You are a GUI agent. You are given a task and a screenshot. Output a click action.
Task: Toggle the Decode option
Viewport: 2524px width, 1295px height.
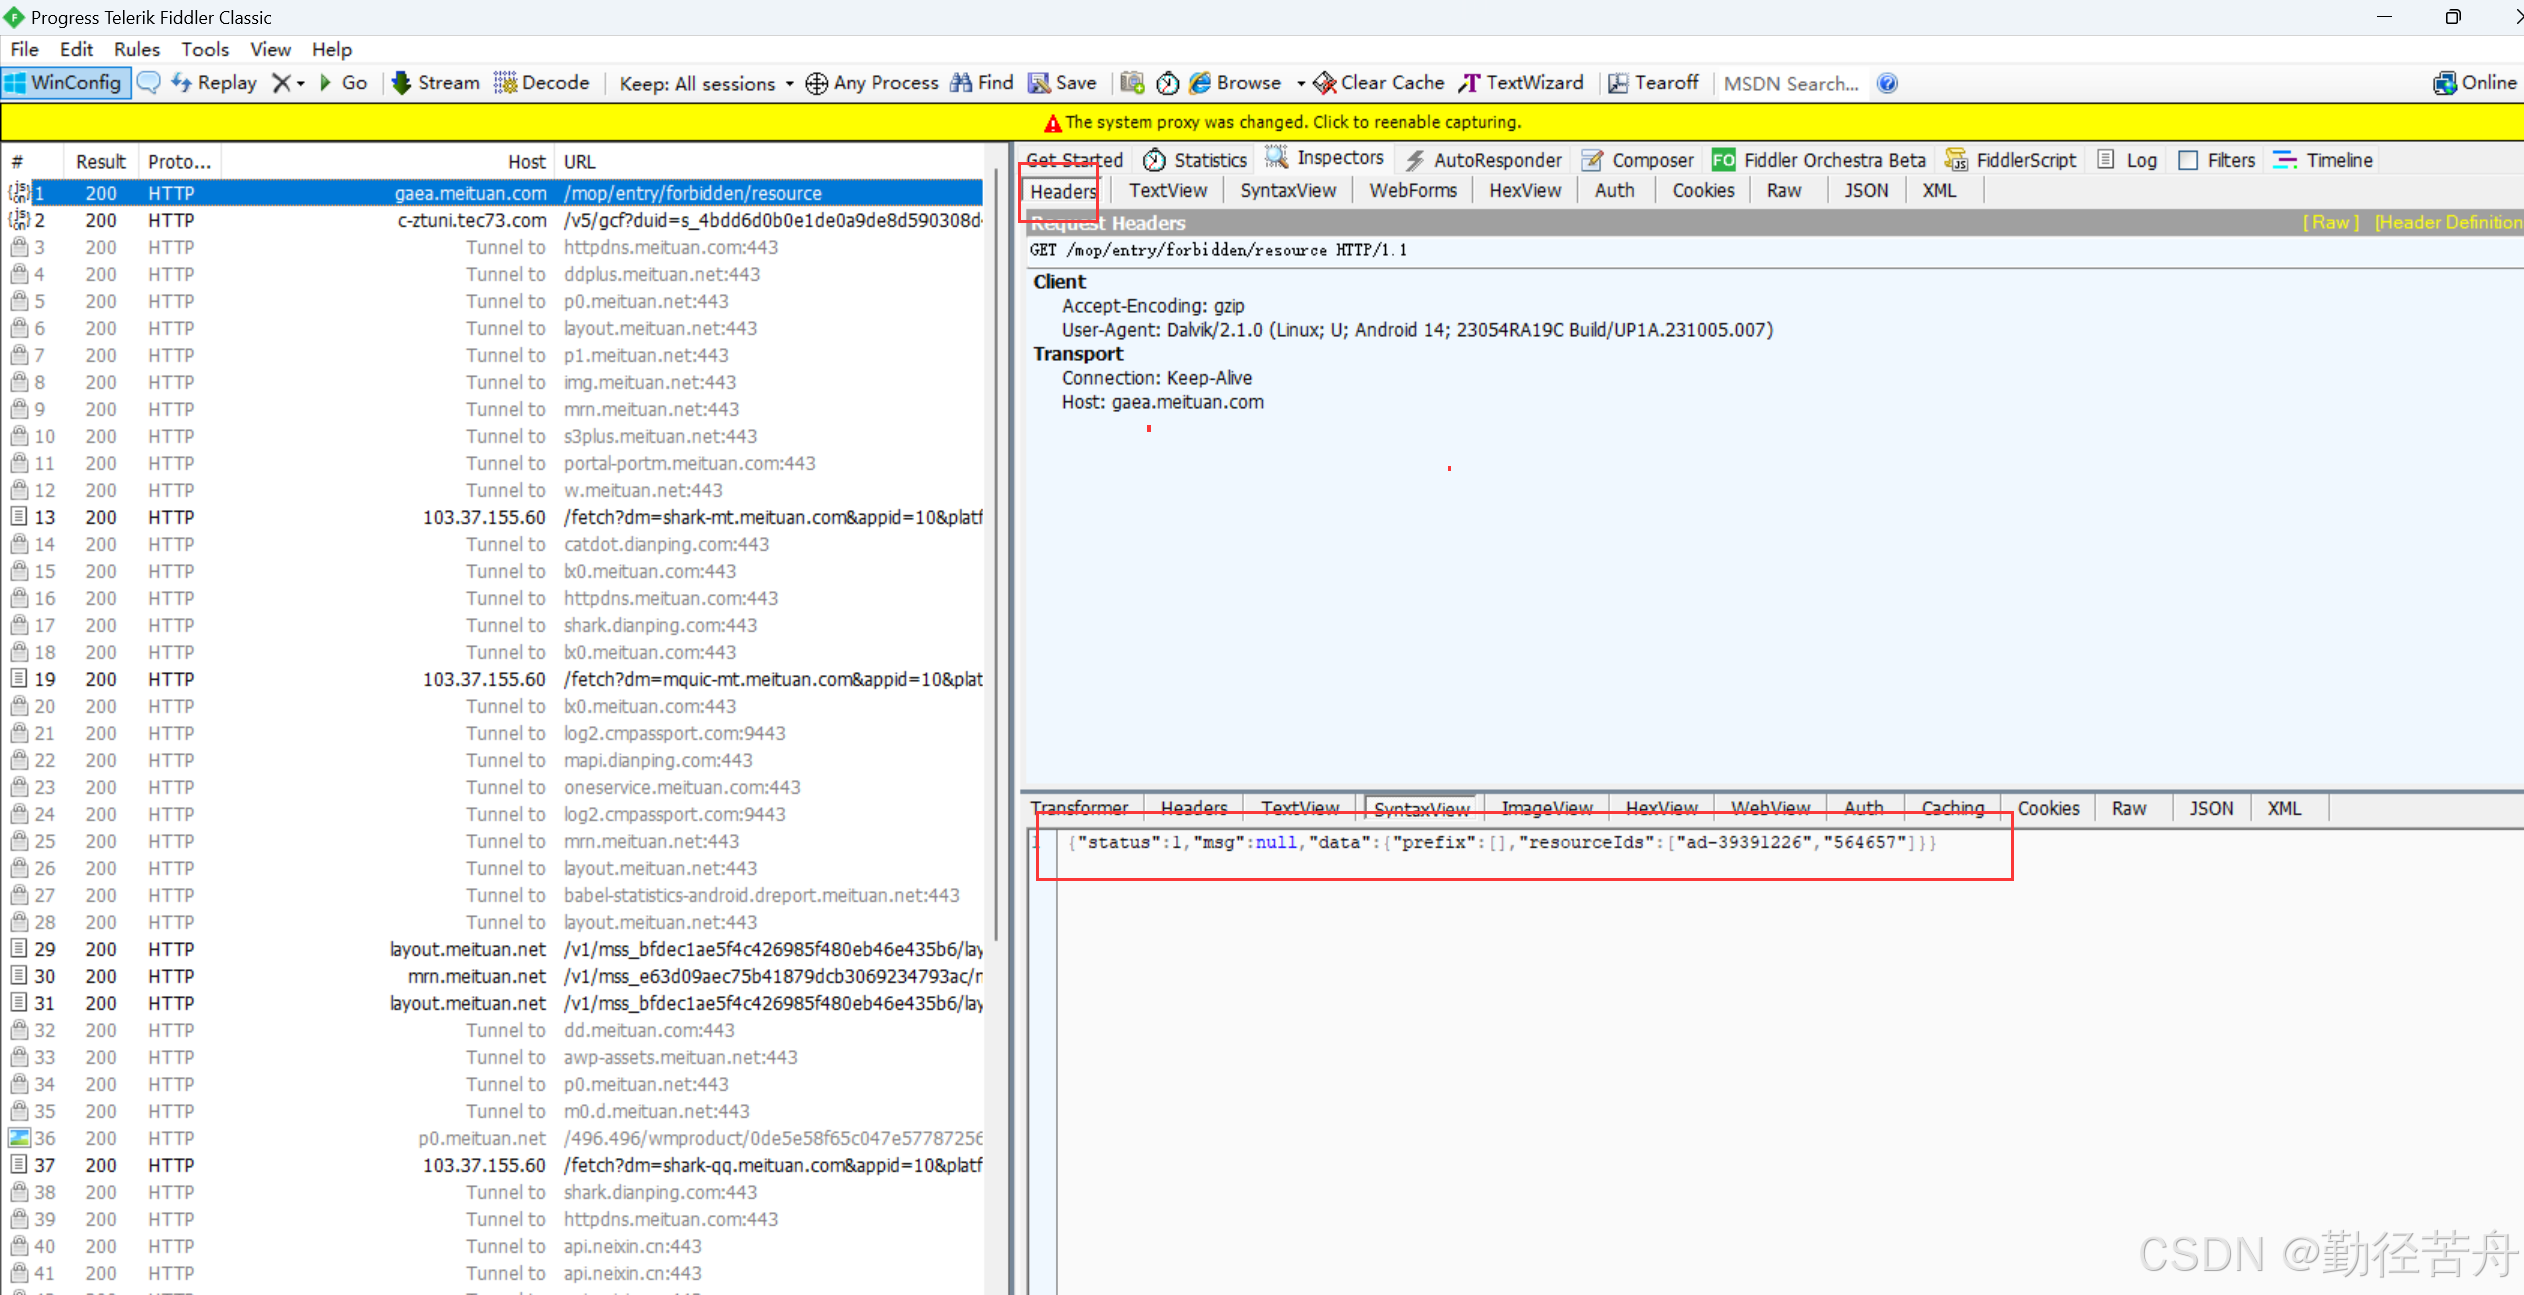(x=542, y=83)
